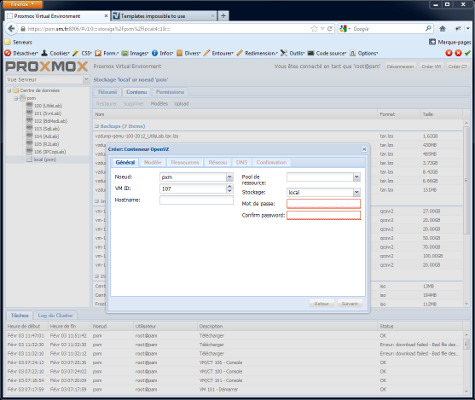This screenshot has height=400, width=475.
Task: Select the Réseau tab in the dialog
Action: [x=218, y=162]
